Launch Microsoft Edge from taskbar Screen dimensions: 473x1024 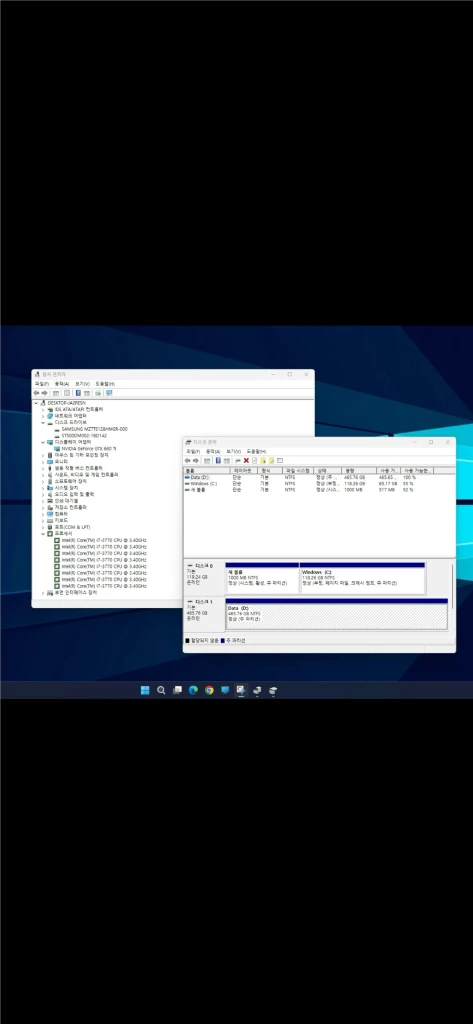point(193,690)
